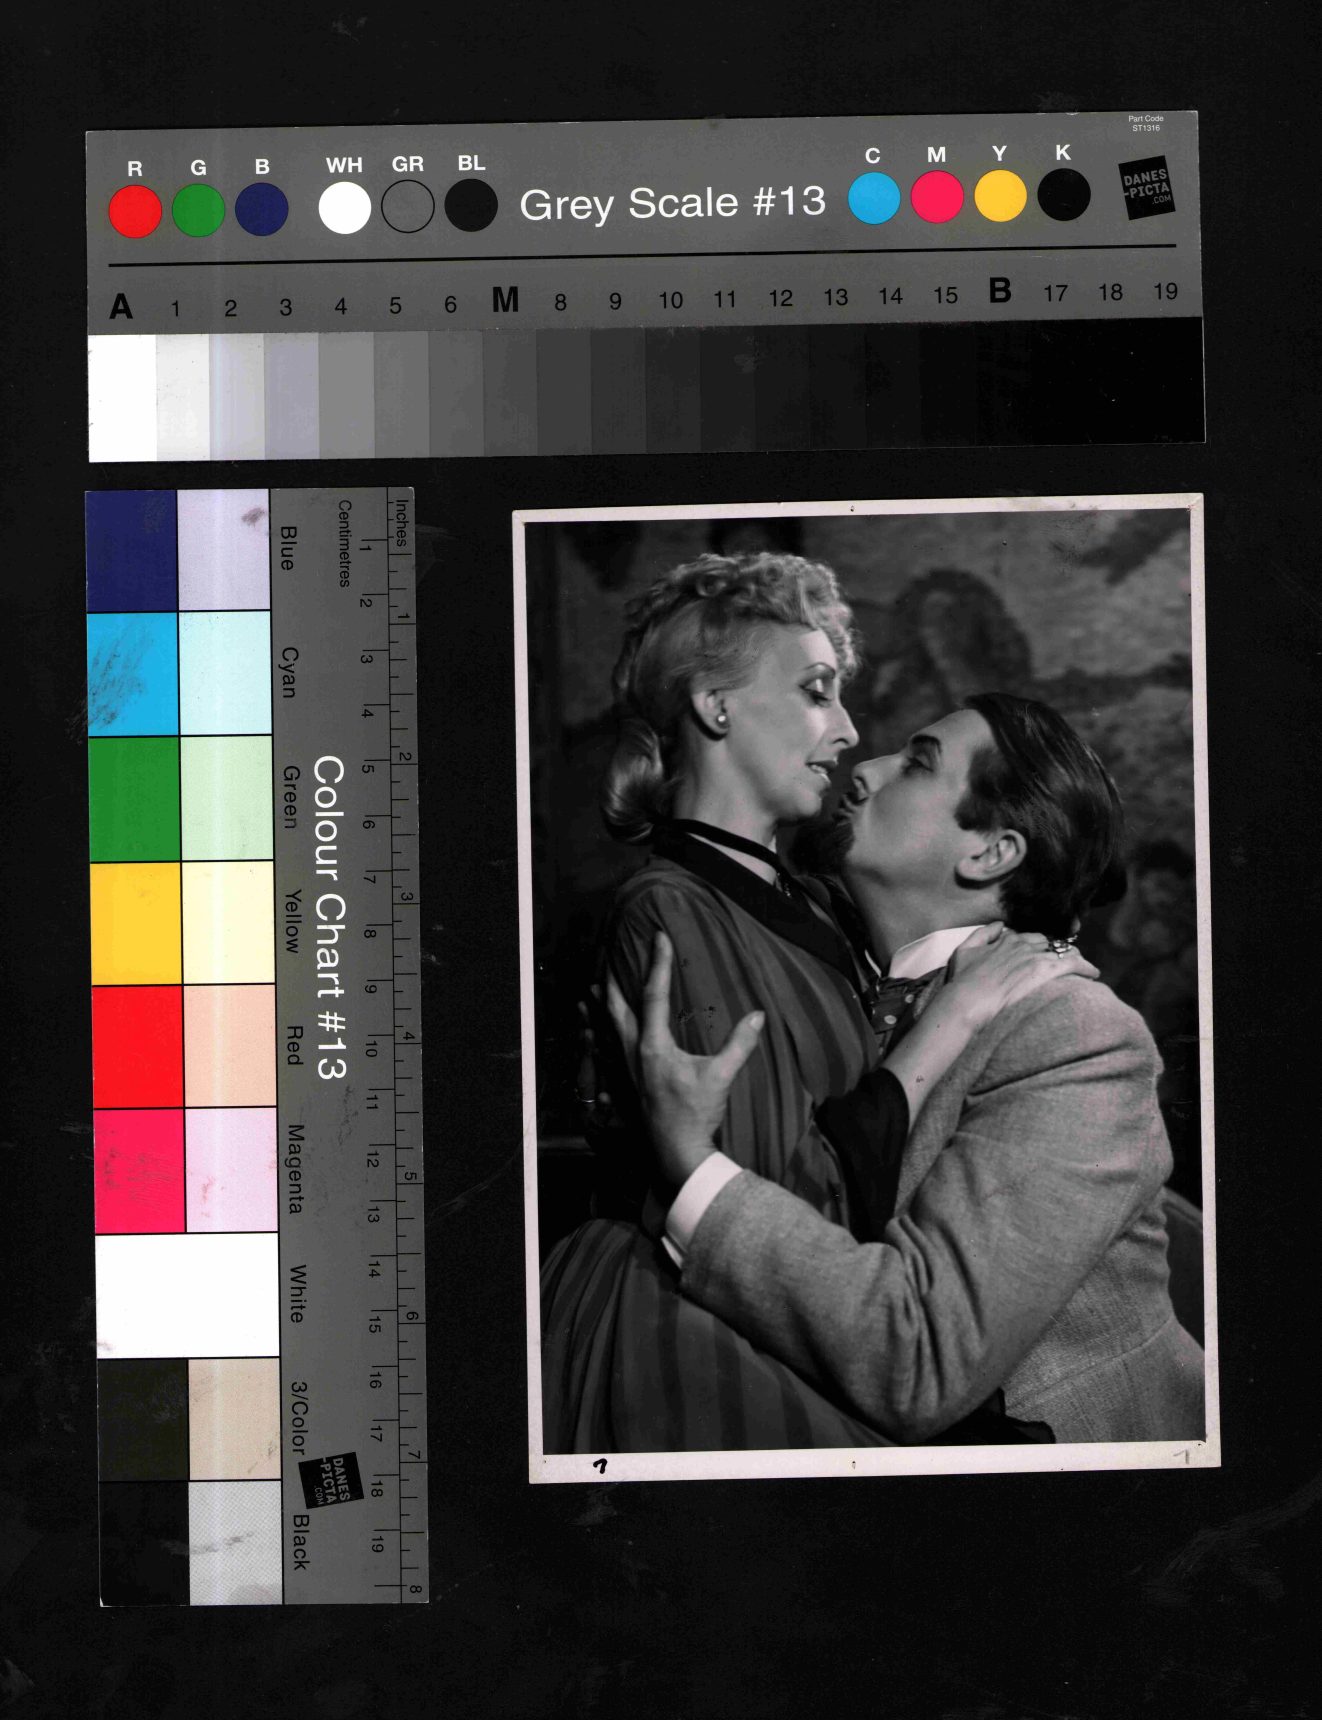Click the grey circle labeled GR
This screenshot has width=1322, height=1720.
(x=407, y=206)
